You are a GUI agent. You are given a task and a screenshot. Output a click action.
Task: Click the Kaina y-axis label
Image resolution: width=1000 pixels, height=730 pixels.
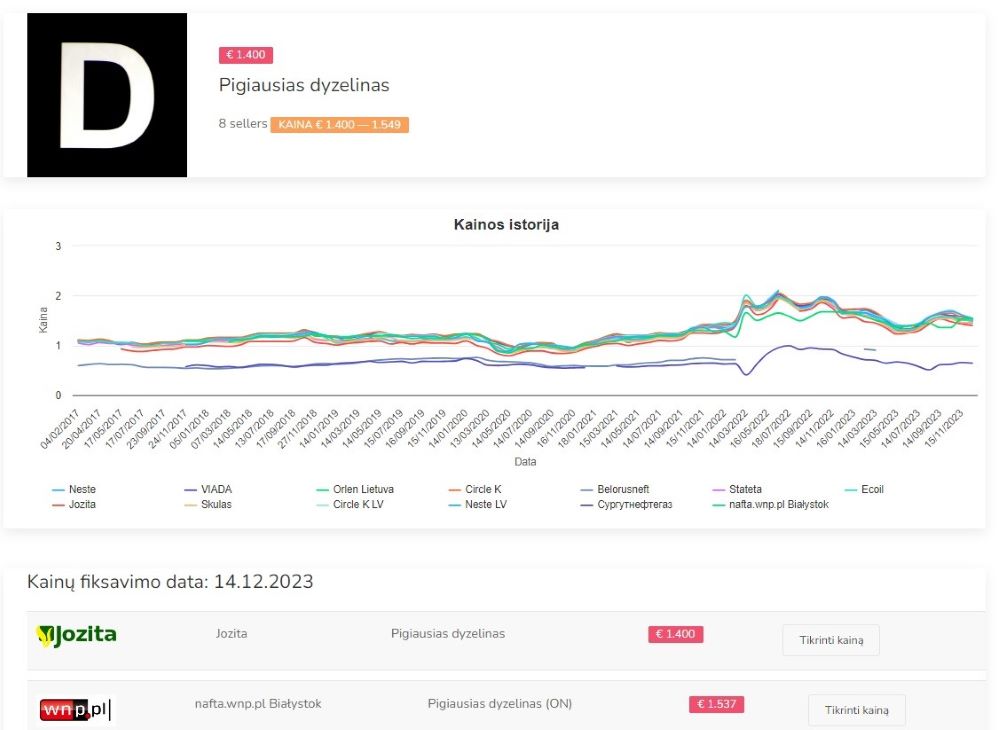coord(43,319)
